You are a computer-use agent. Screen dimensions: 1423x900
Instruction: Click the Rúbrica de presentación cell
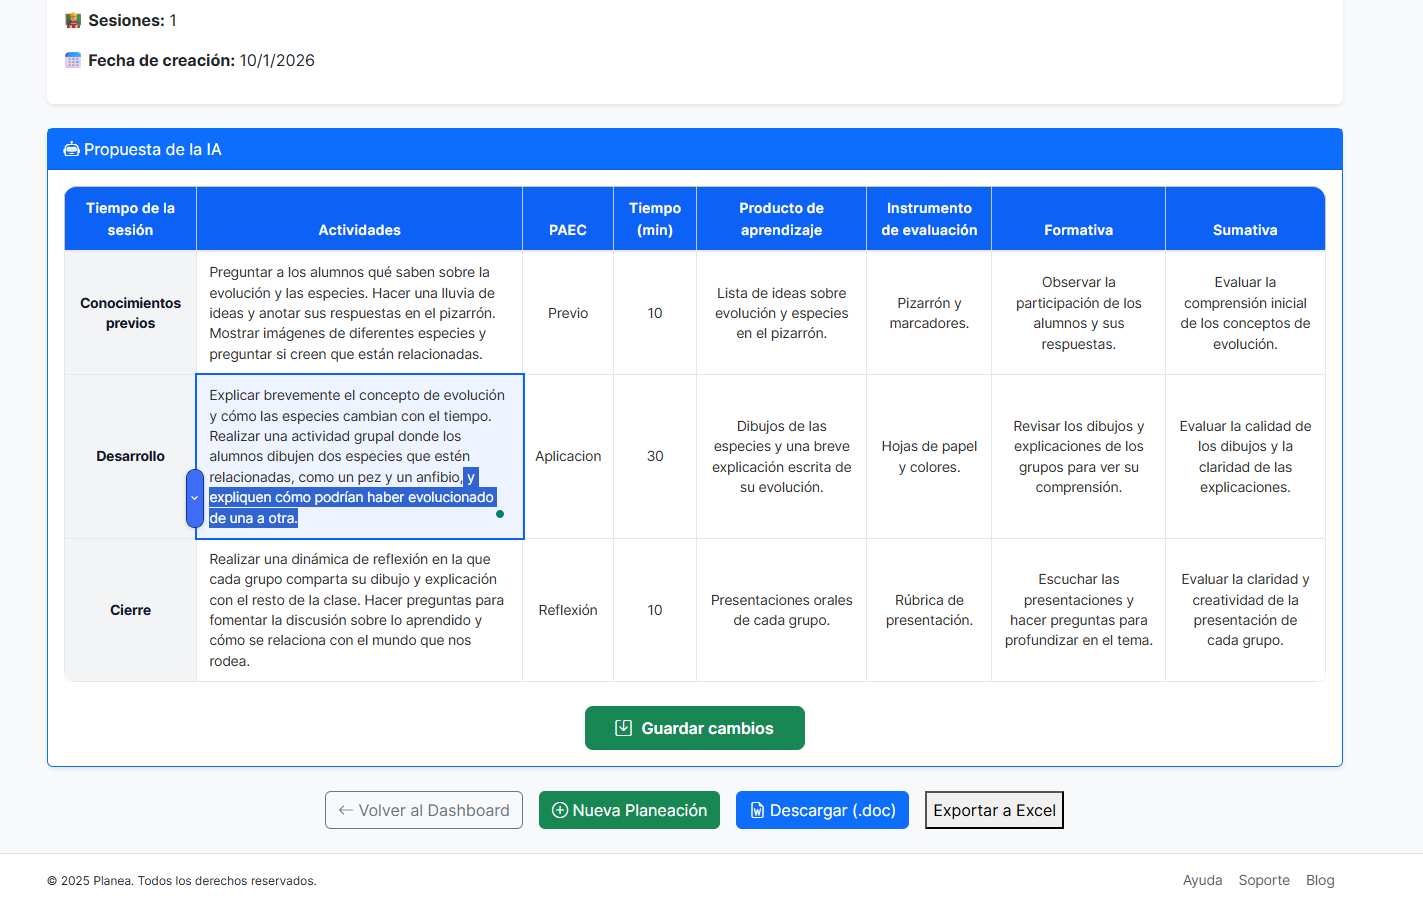[929, 610]
